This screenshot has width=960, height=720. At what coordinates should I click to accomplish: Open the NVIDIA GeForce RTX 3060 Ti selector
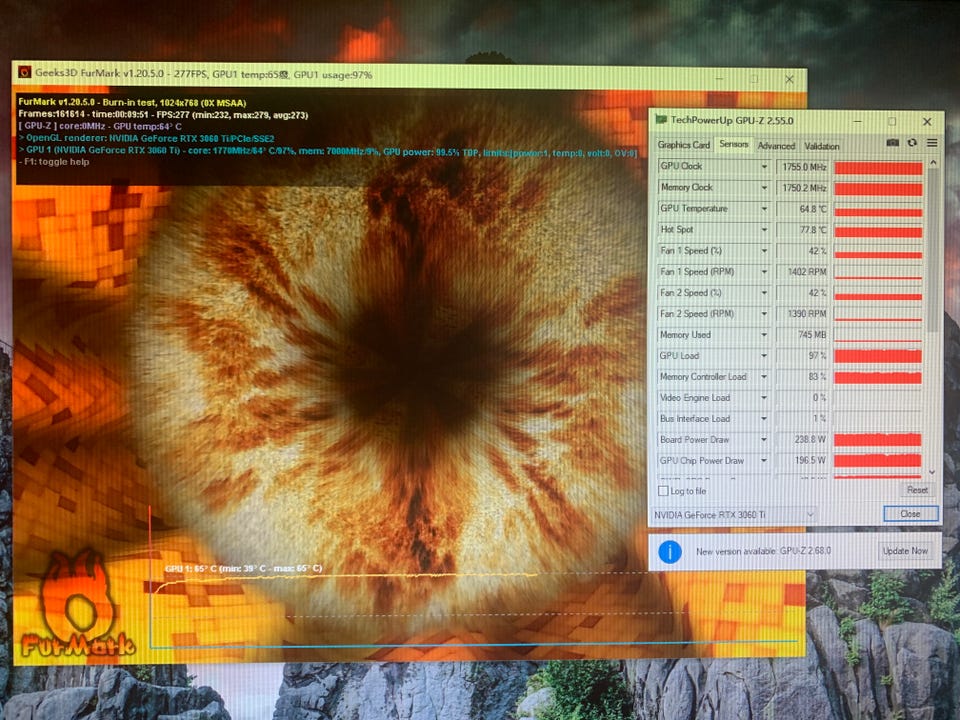[x=733, y=514]
